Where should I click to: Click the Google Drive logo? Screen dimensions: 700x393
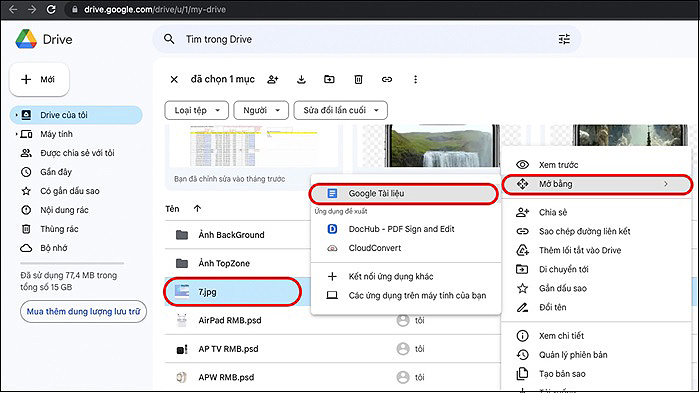(26, 39)
